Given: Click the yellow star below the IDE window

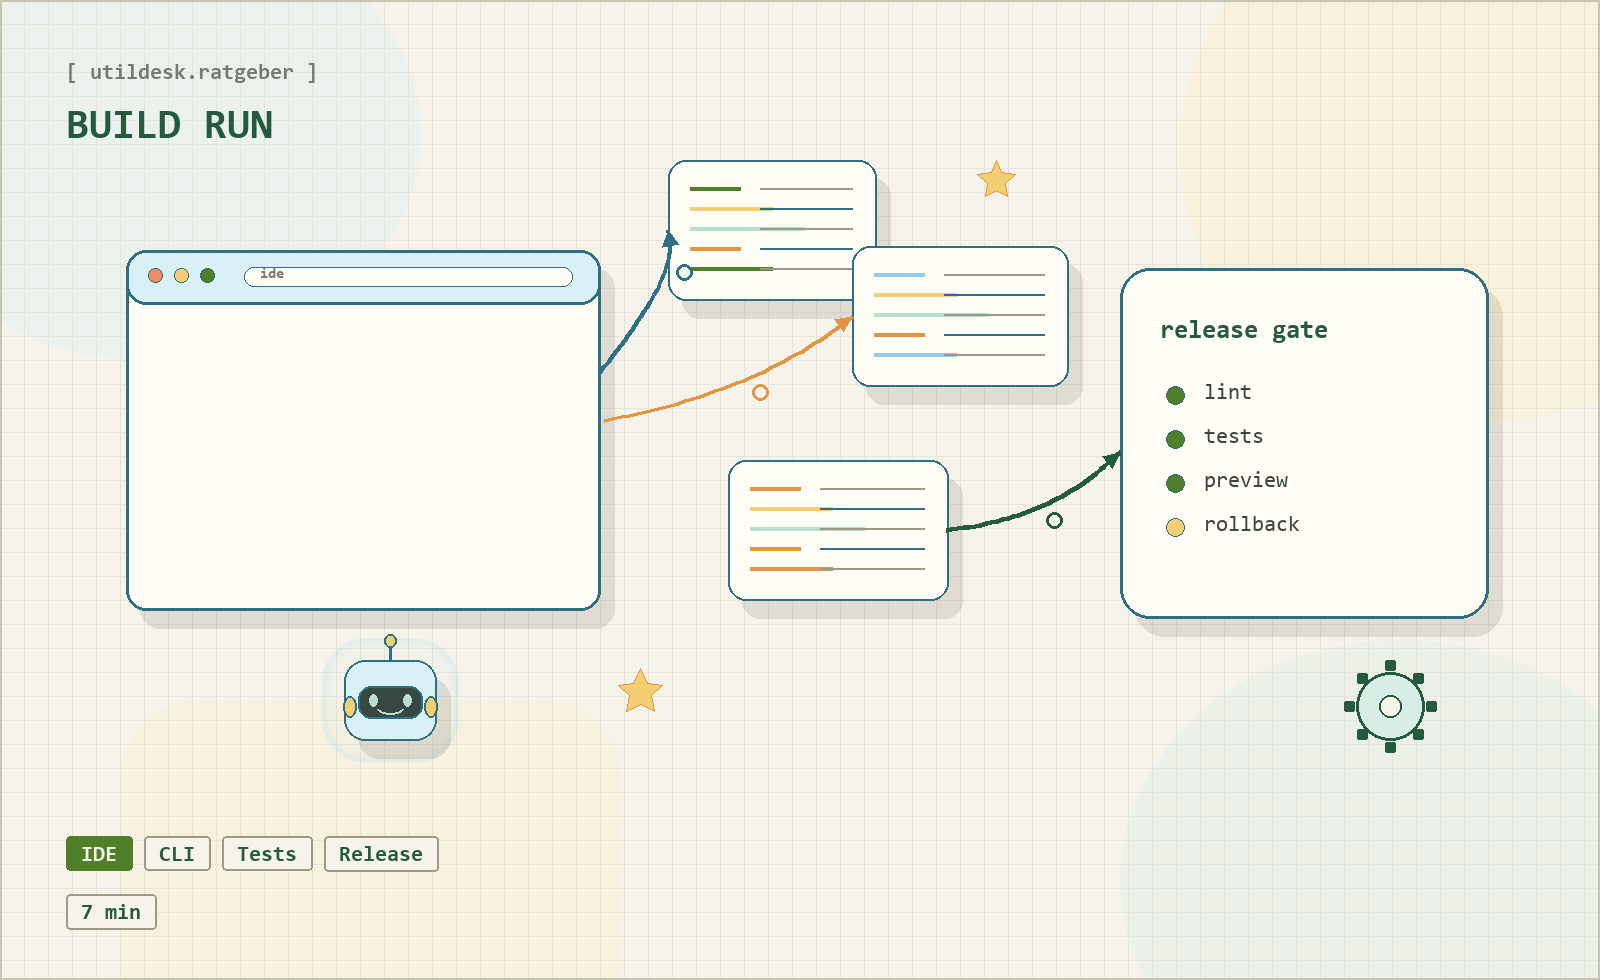Looking at the screenshot, I should [640, 690].
